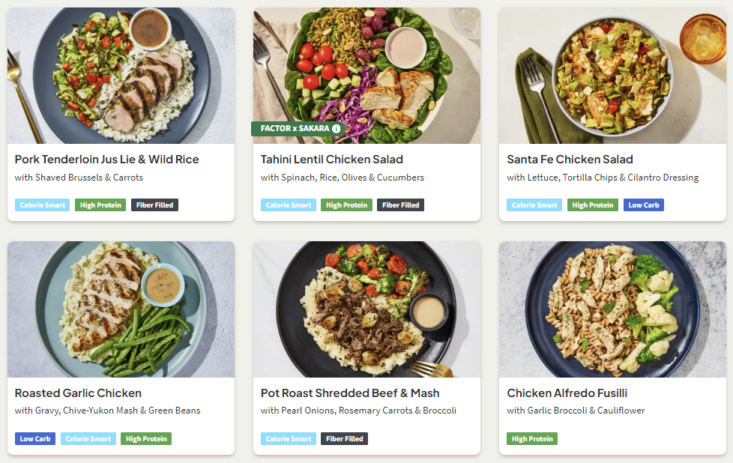The image size is (733, 463).
Task: Open the Pot Roast Shredded Beef & Mash title
Action: click(x=350, y=393)
